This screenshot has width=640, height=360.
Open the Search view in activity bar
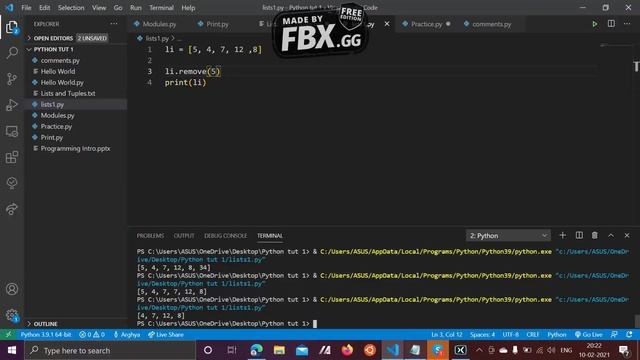point(12,52)
